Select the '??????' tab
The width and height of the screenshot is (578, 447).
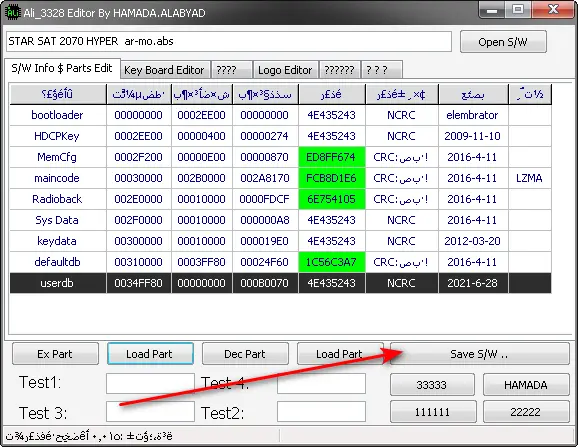(340, 70)
